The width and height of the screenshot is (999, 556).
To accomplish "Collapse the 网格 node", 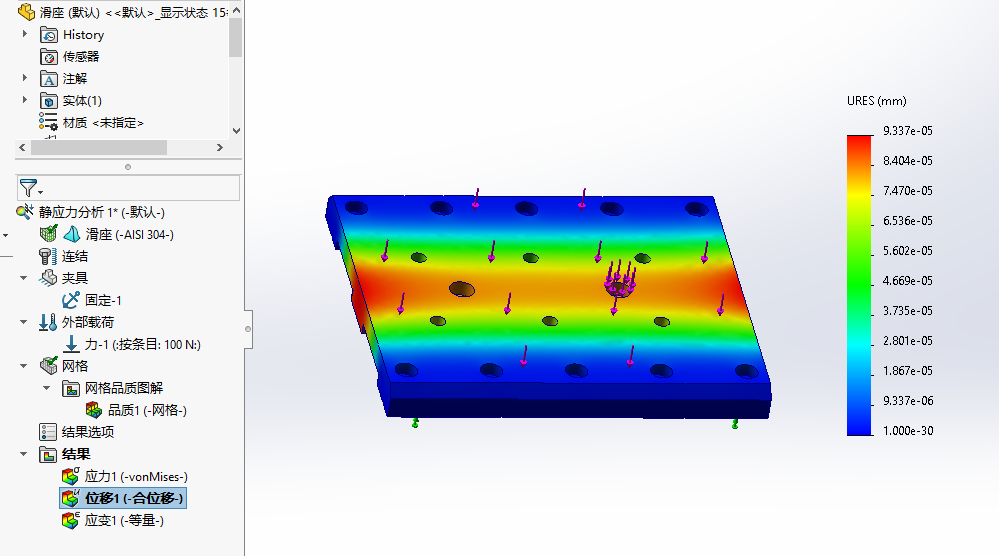I will [24, 366].
